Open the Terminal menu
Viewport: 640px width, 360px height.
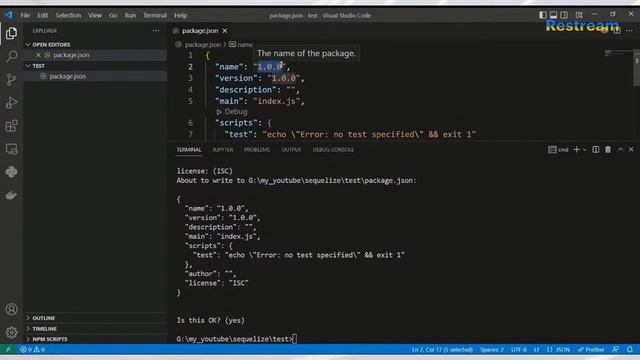click(155, 15)
